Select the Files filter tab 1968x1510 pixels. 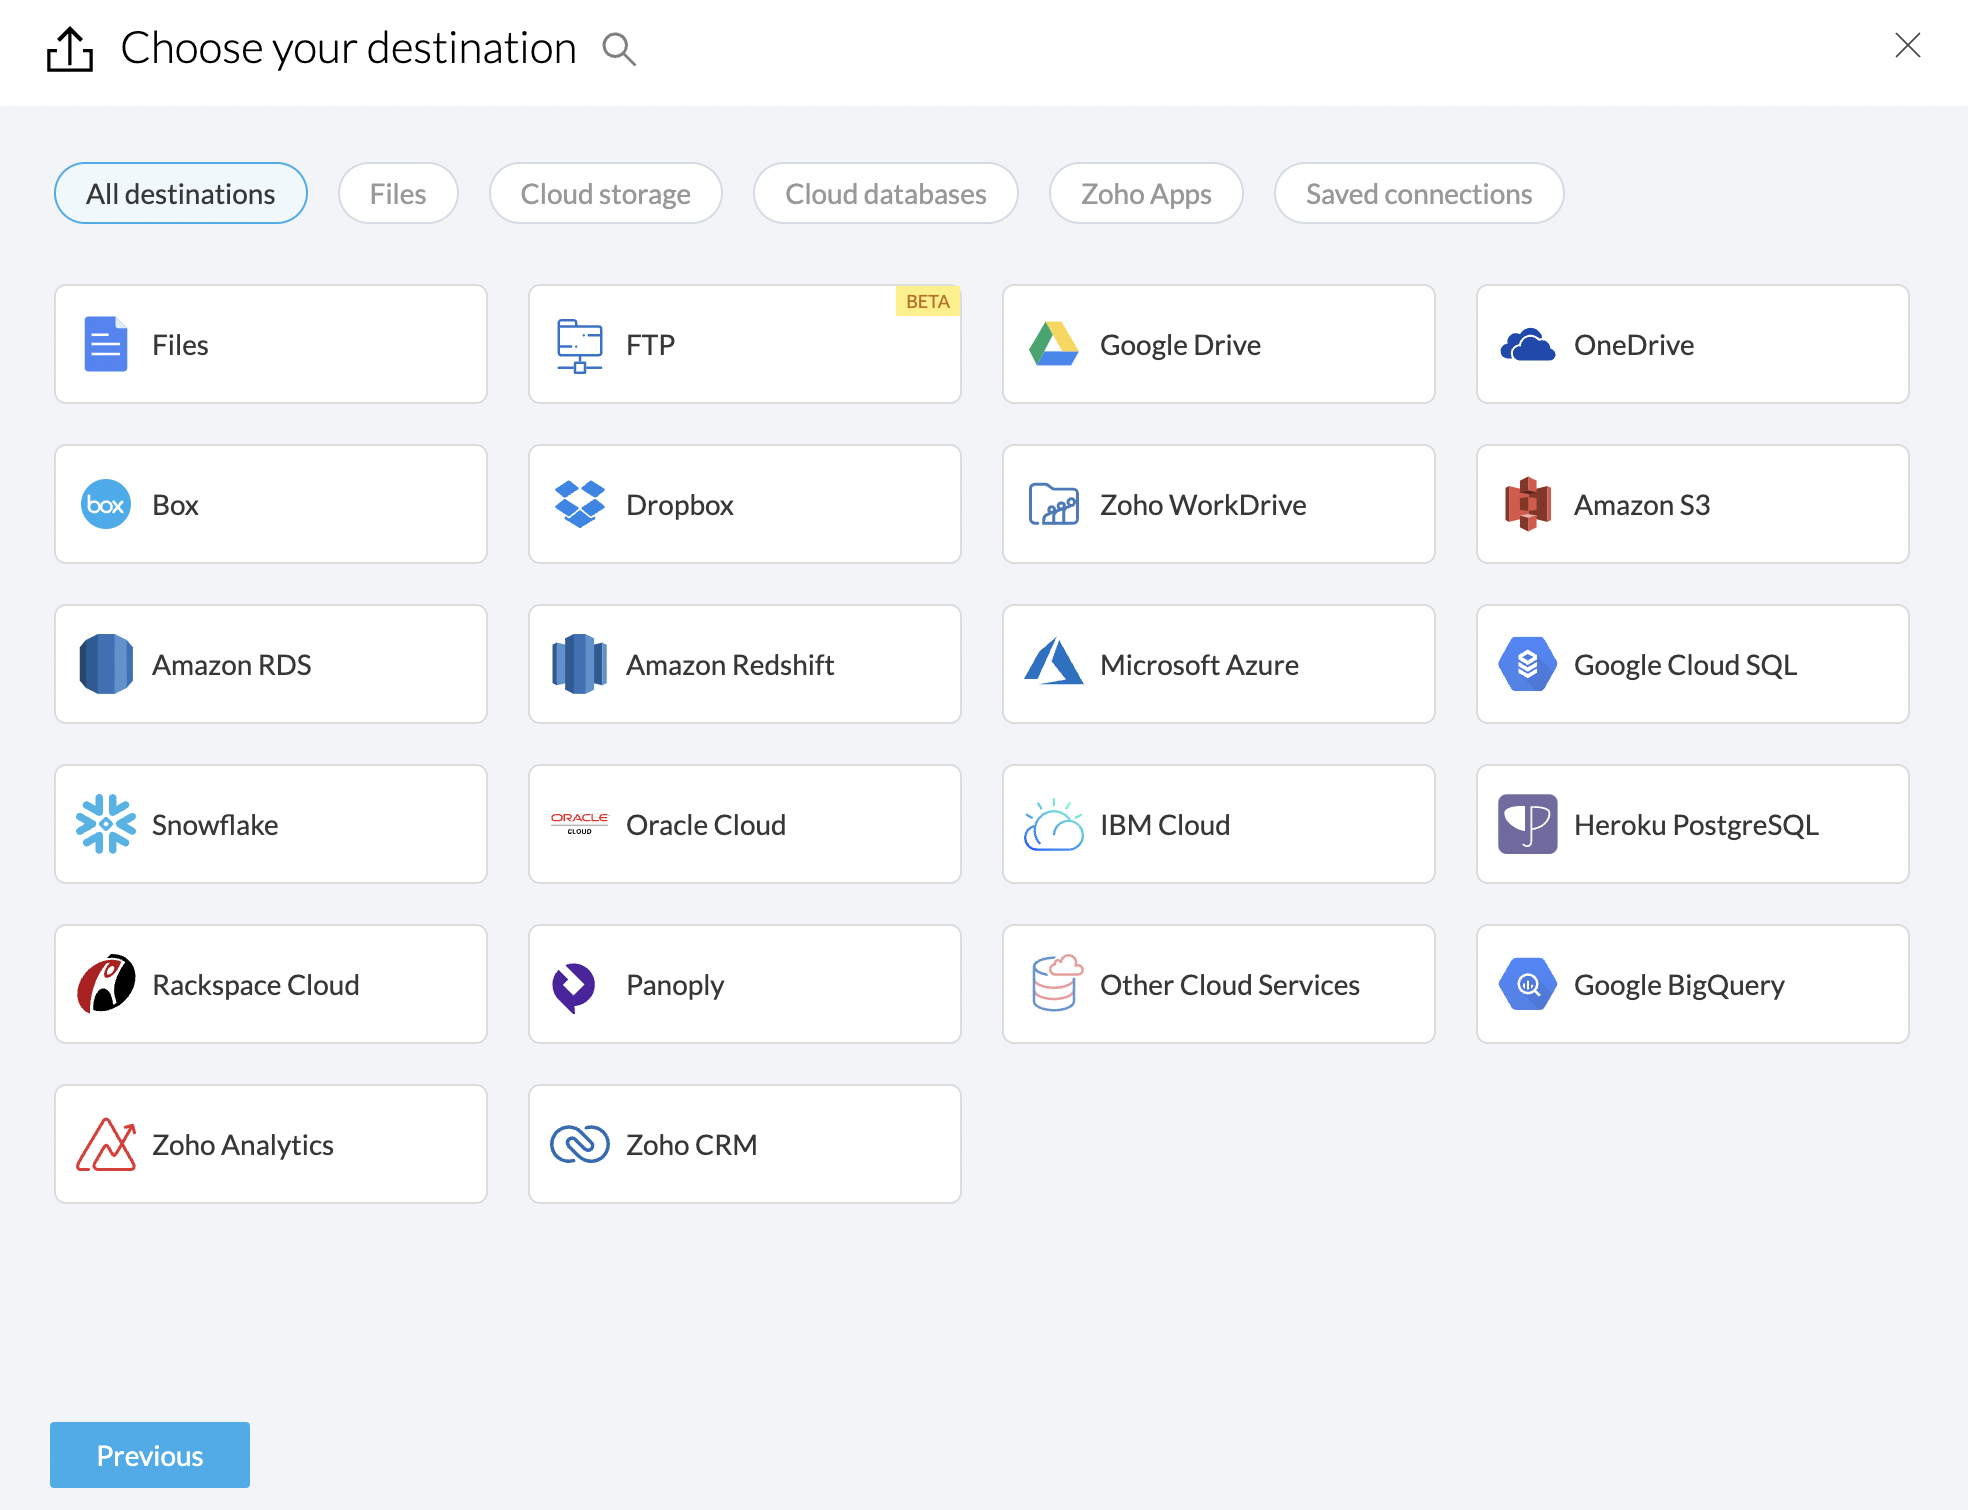point(398,194)
